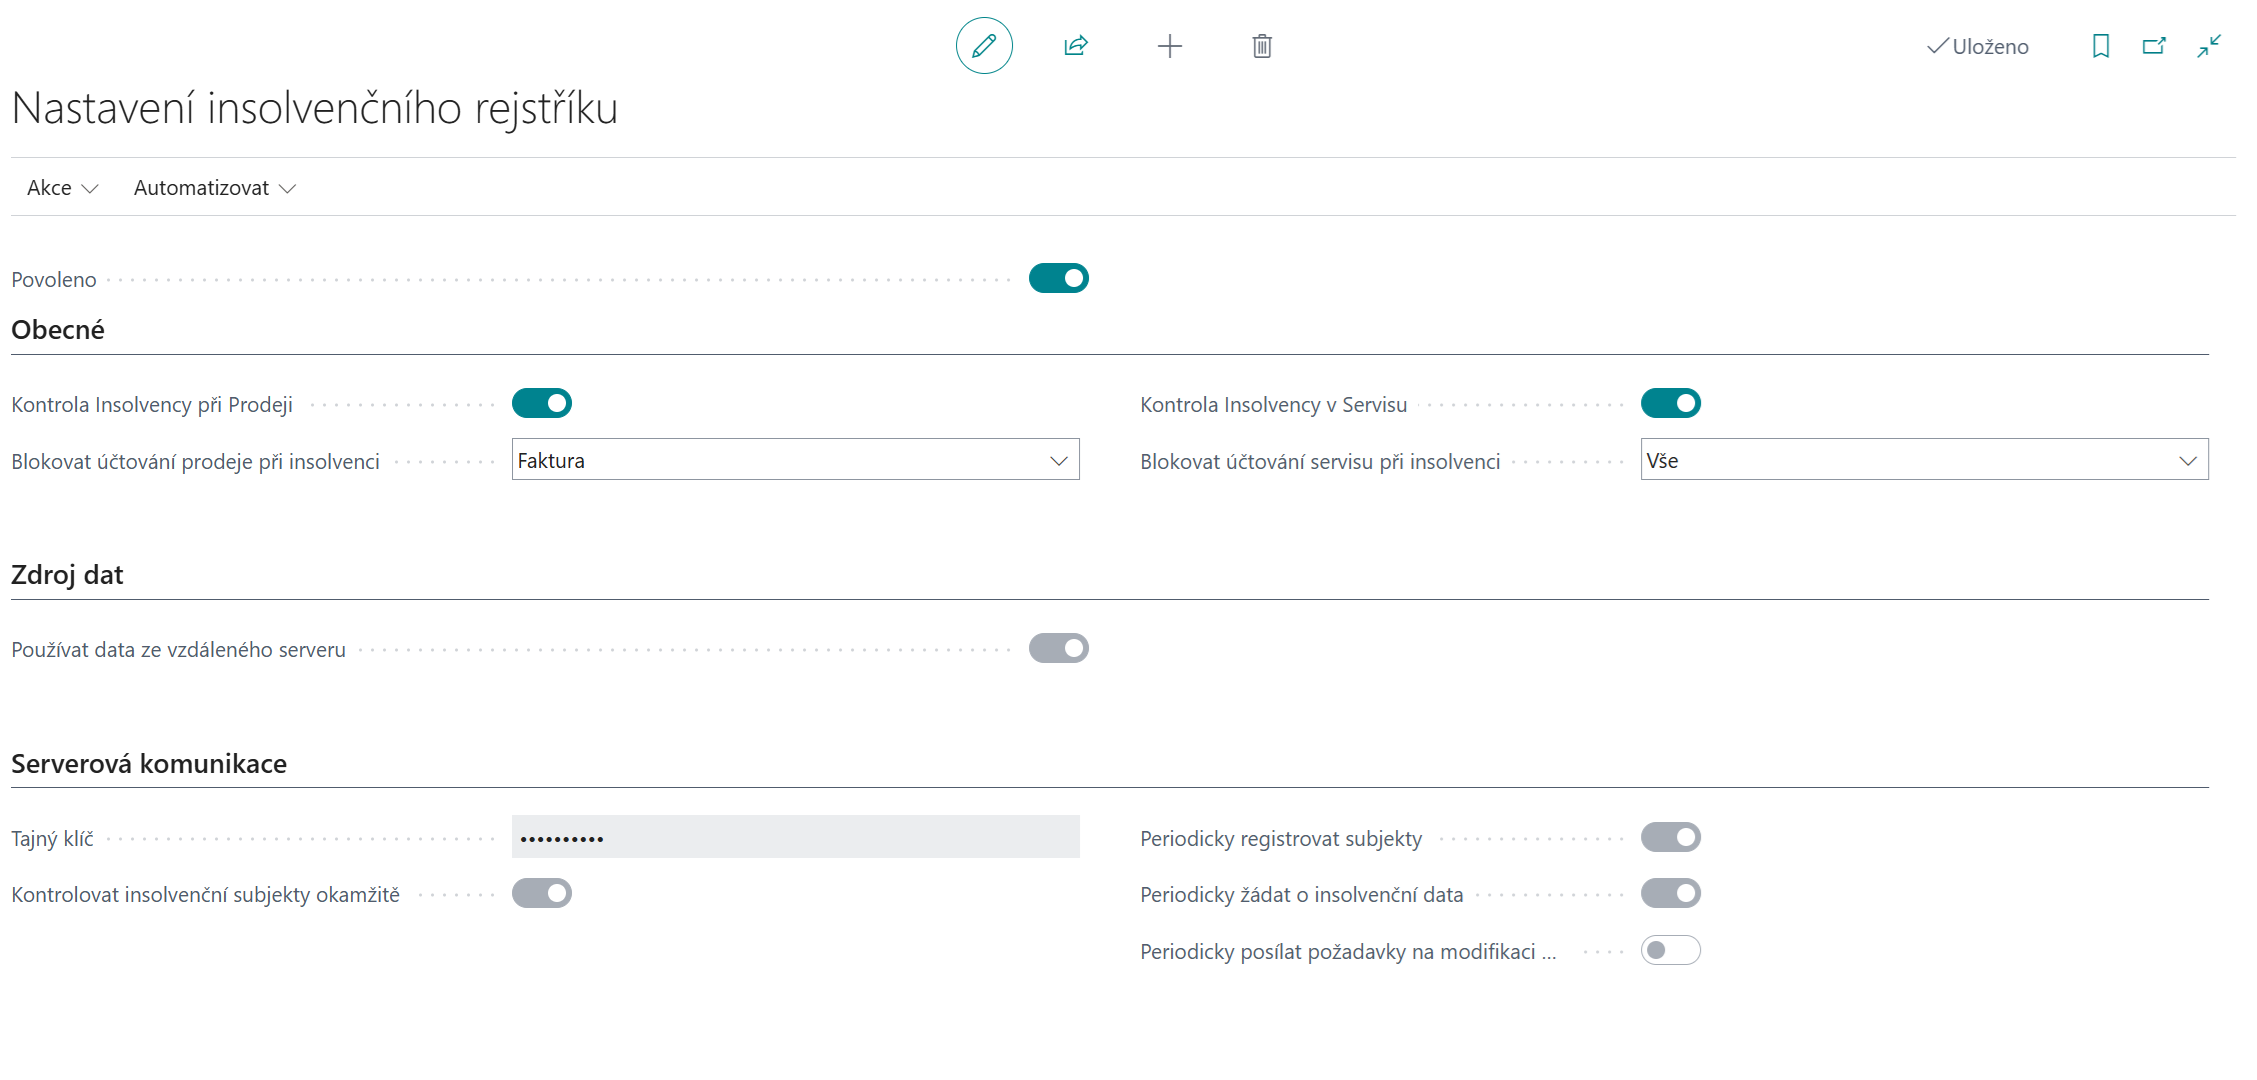Screen dimensions: 2257x1080
Task: Click the Tajný klíč password field
Action: pos(795,837)
